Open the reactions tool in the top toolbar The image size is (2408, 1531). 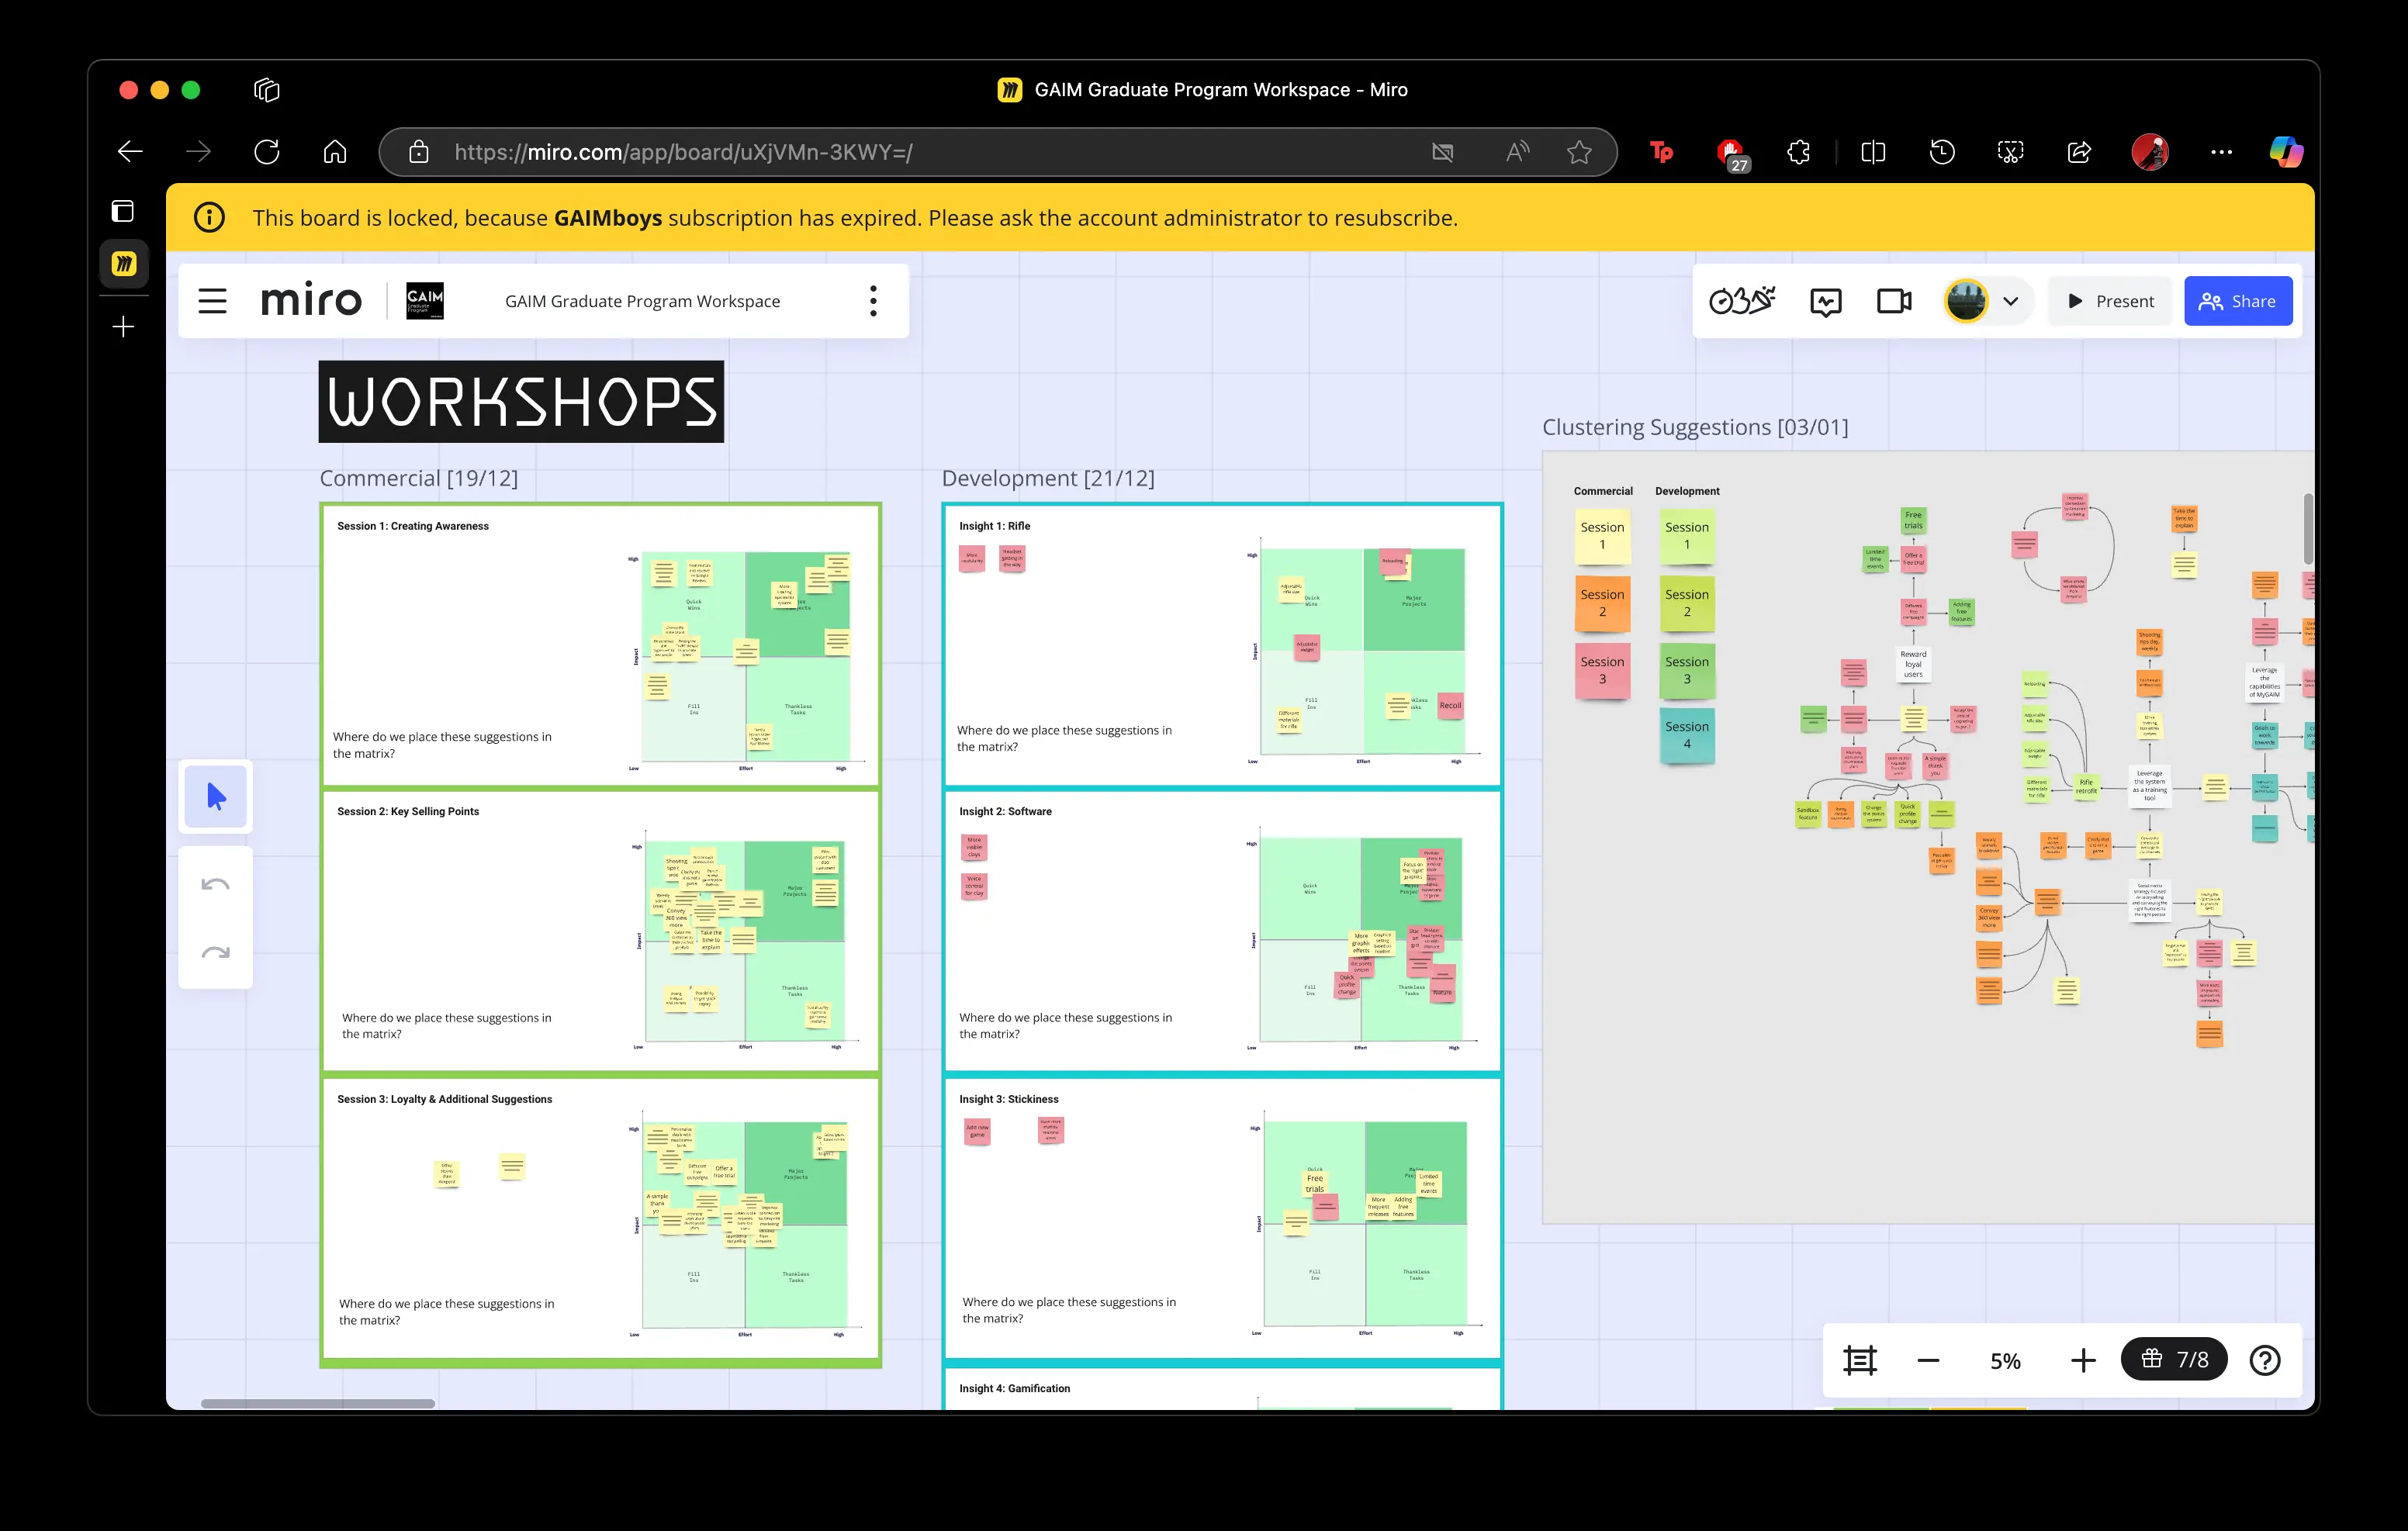[1742, 300]
